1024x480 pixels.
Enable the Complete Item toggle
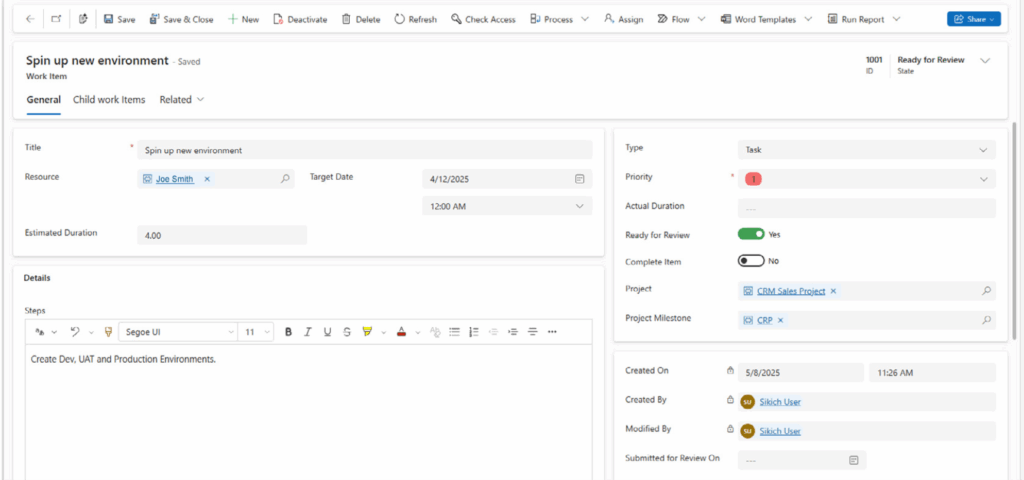751,261
